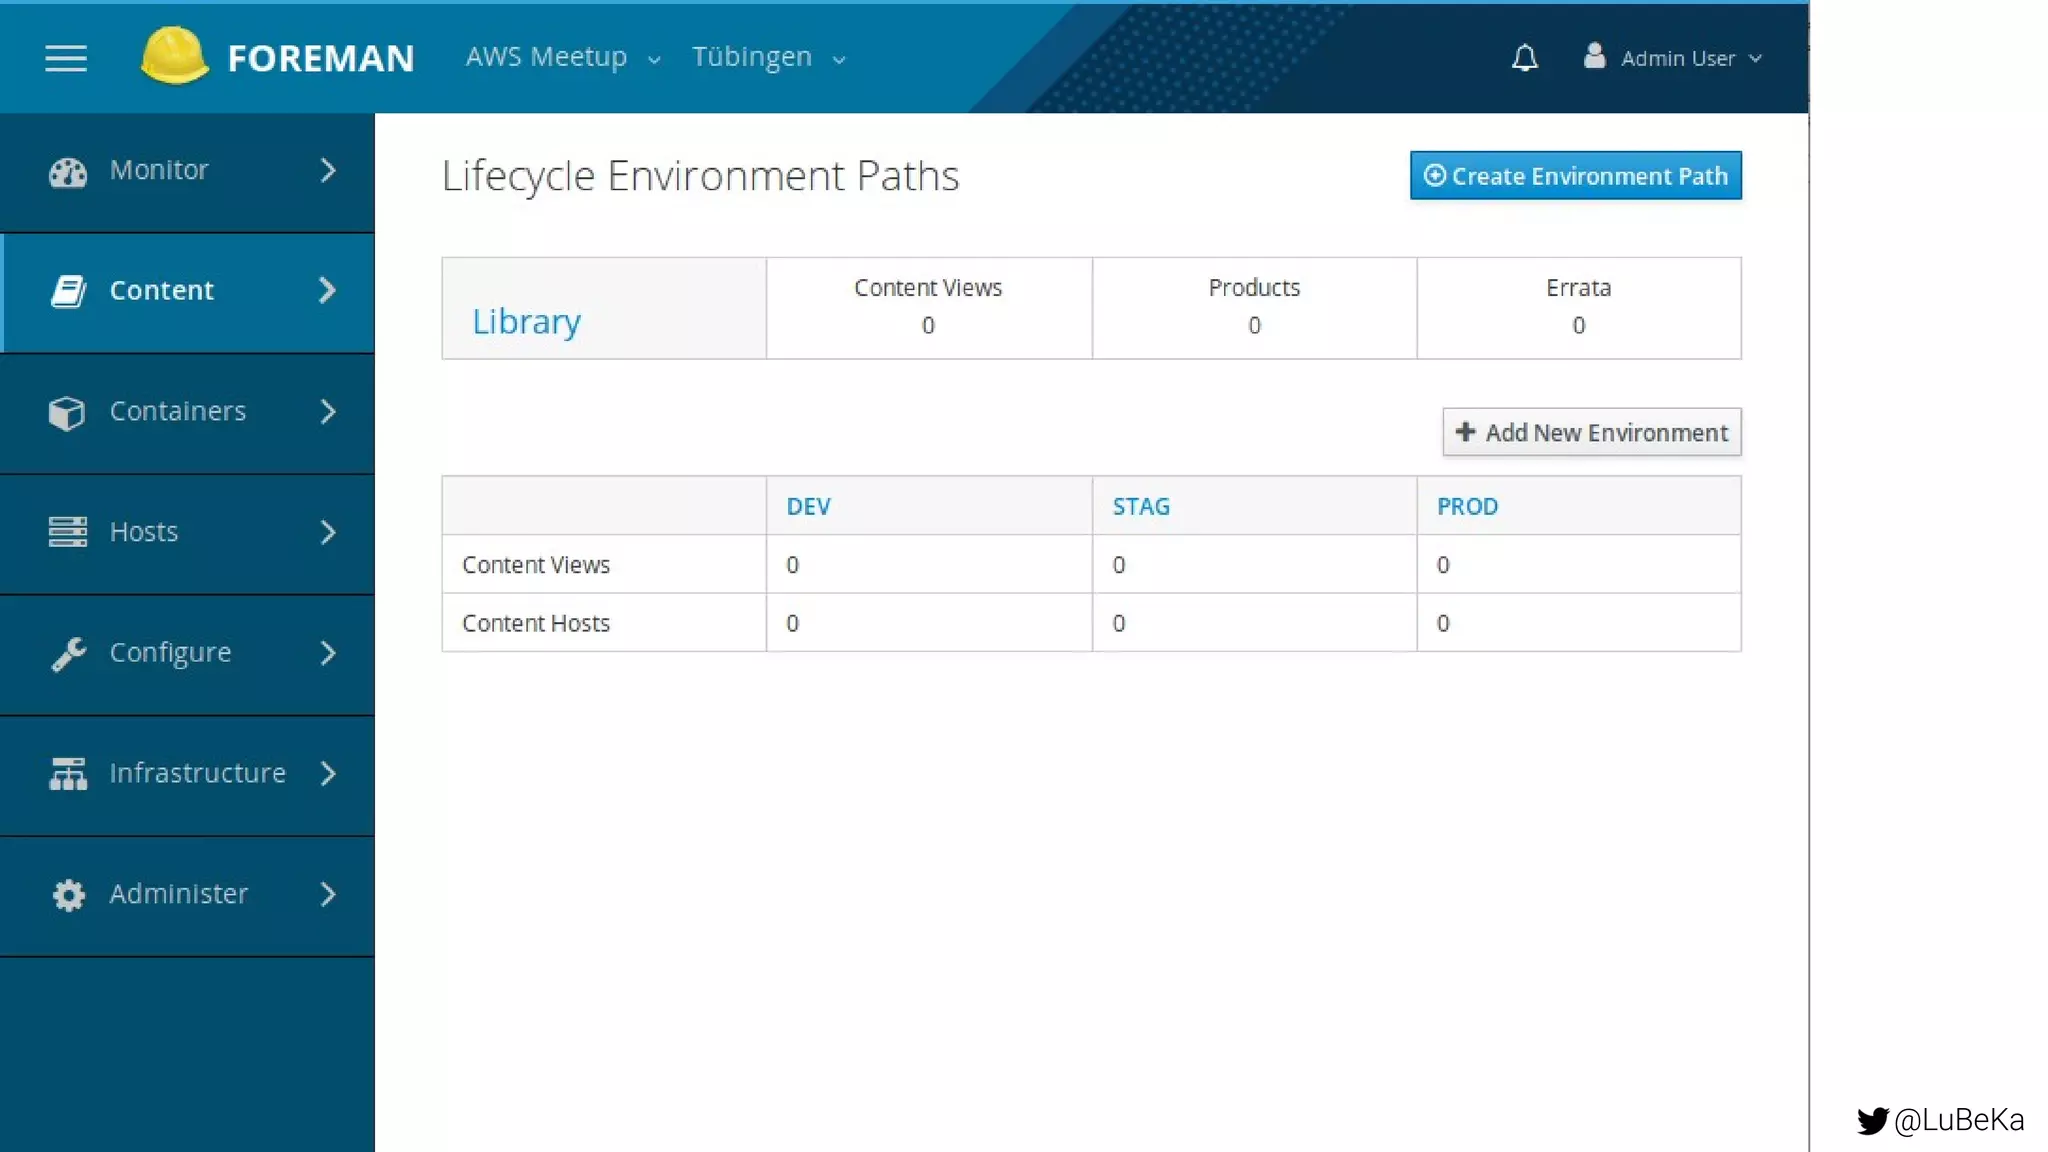
Task: Click the Hosts server stack icon
Action: tap(68, 532)
